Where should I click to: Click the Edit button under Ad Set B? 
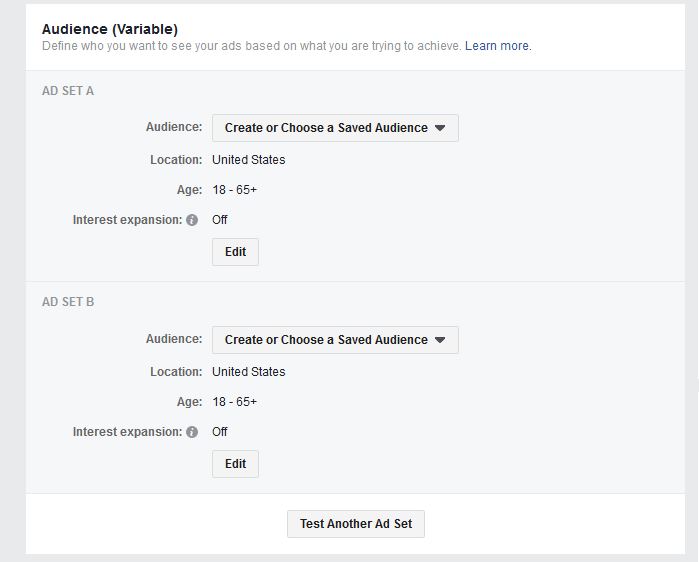coord(235,464)
